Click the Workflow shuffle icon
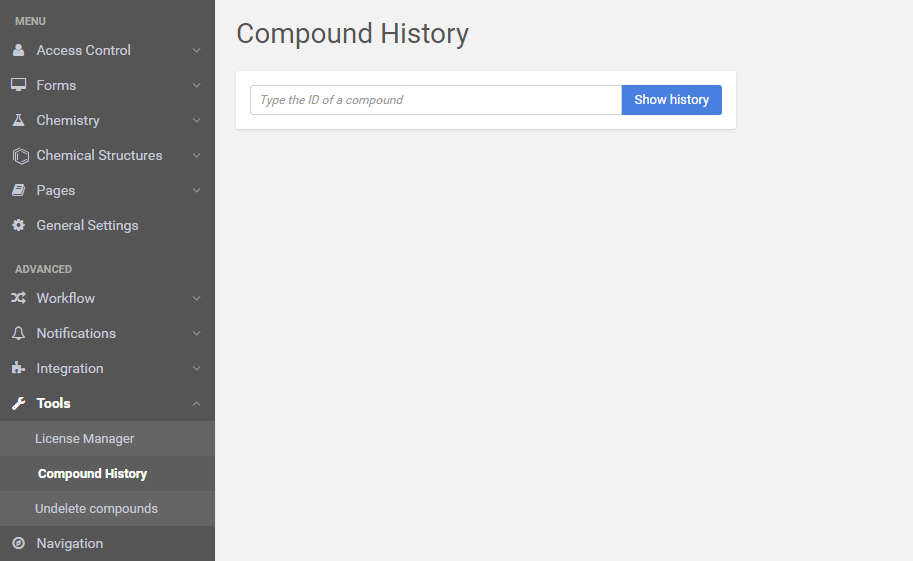Screen dimensions: 913x561 [x=18, y=298]
